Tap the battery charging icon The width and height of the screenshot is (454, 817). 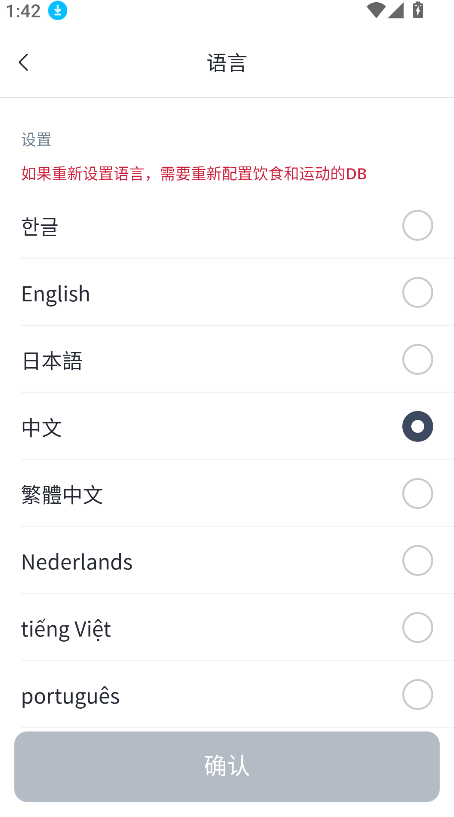(418, 10)
